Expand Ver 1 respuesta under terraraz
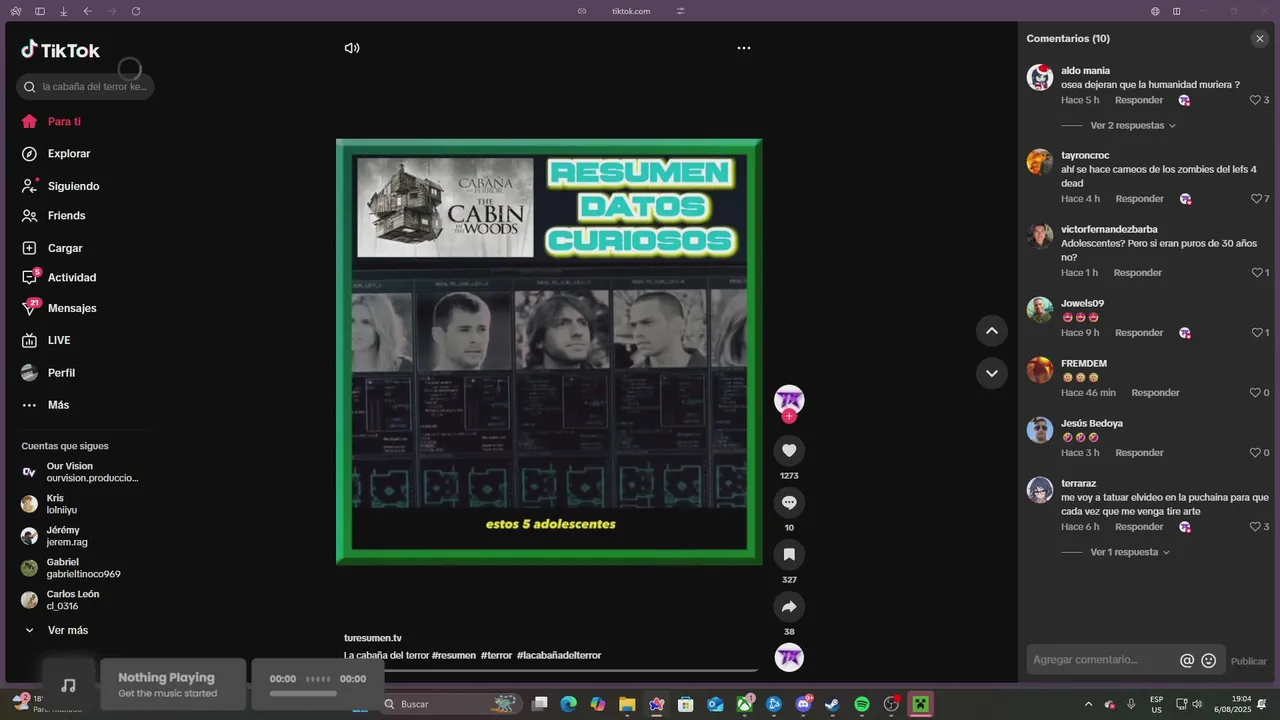Image resolution: width=1280 pixels, height=720 pixels. tap(1130, 552)
